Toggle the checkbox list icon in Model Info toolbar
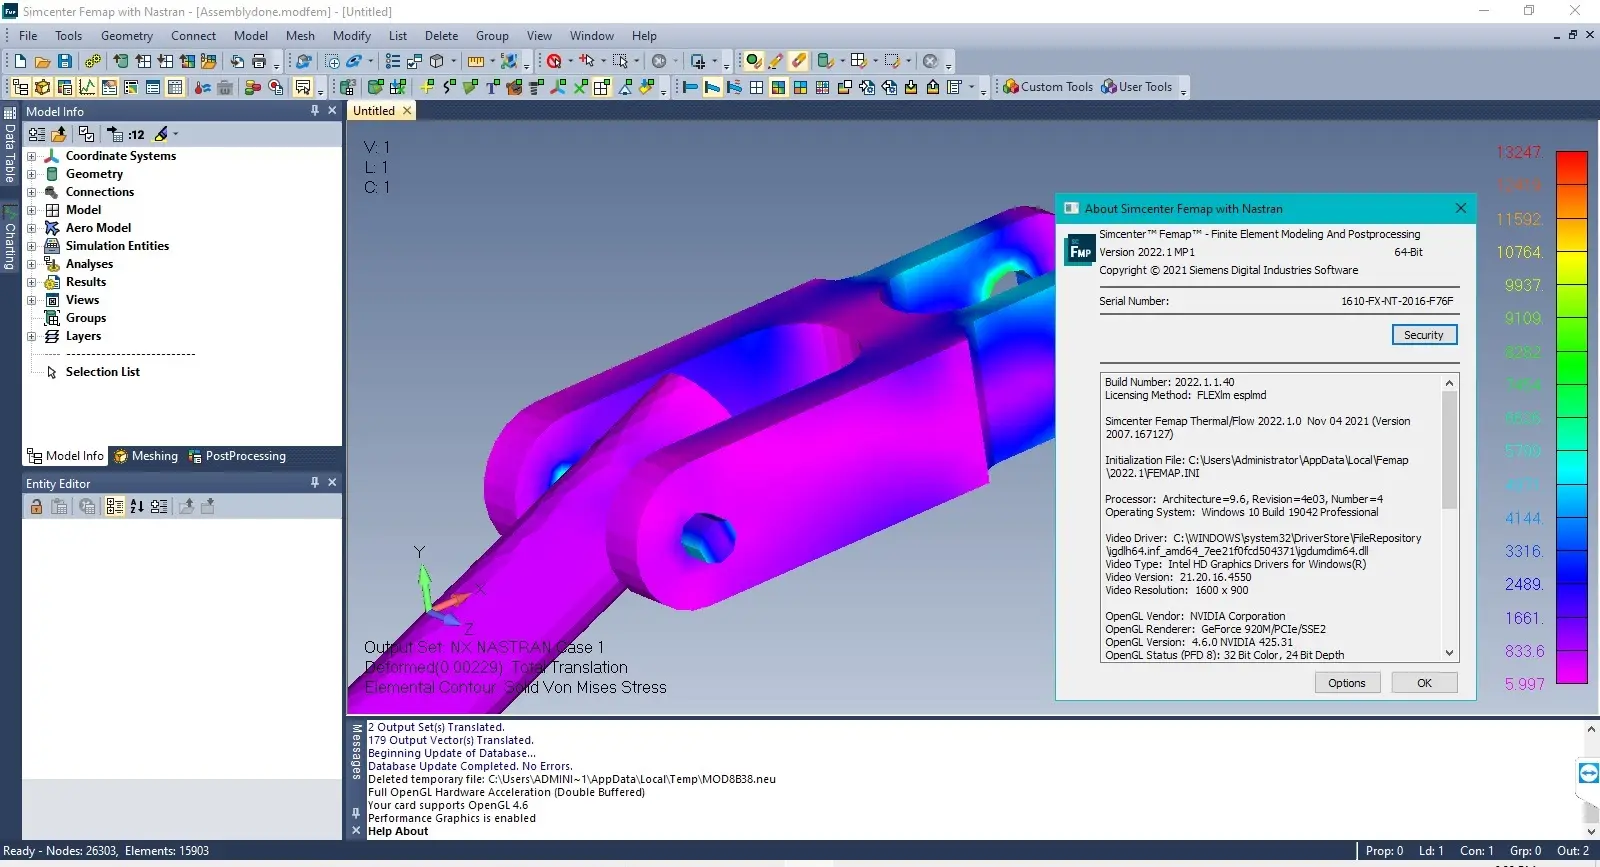This screenshot has height=867, width=1600. pos(86,134)
